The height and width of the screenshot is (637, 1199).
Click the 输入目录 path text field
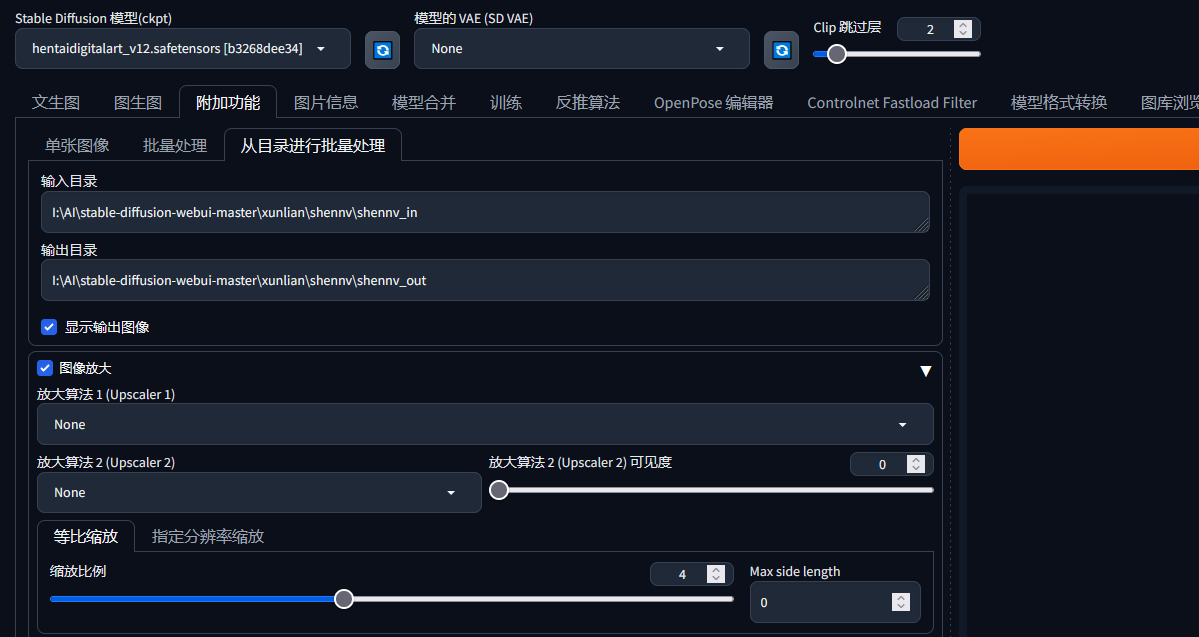(485, 212)
